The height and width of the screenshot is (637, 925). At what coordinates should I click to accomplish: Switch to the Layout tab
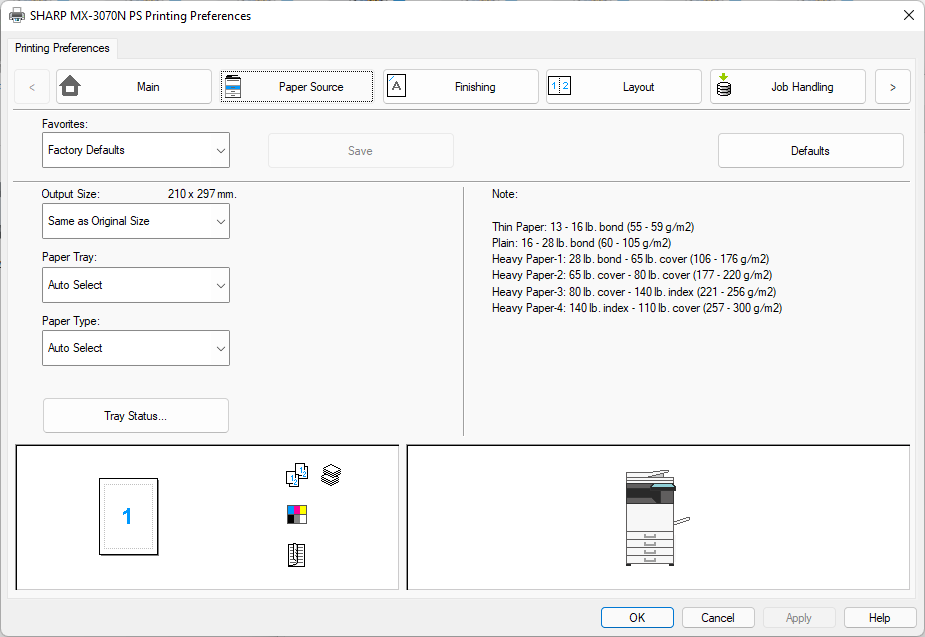point(624,87)
